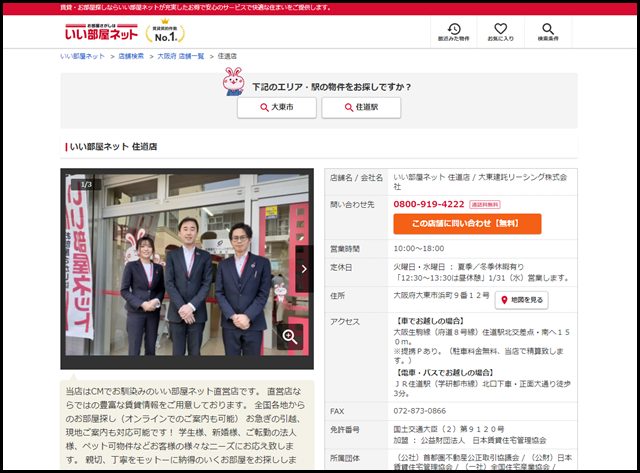This screenshot has height=473, width=640.
Task: Click 定休日 row label
Action: click(341, 268)
